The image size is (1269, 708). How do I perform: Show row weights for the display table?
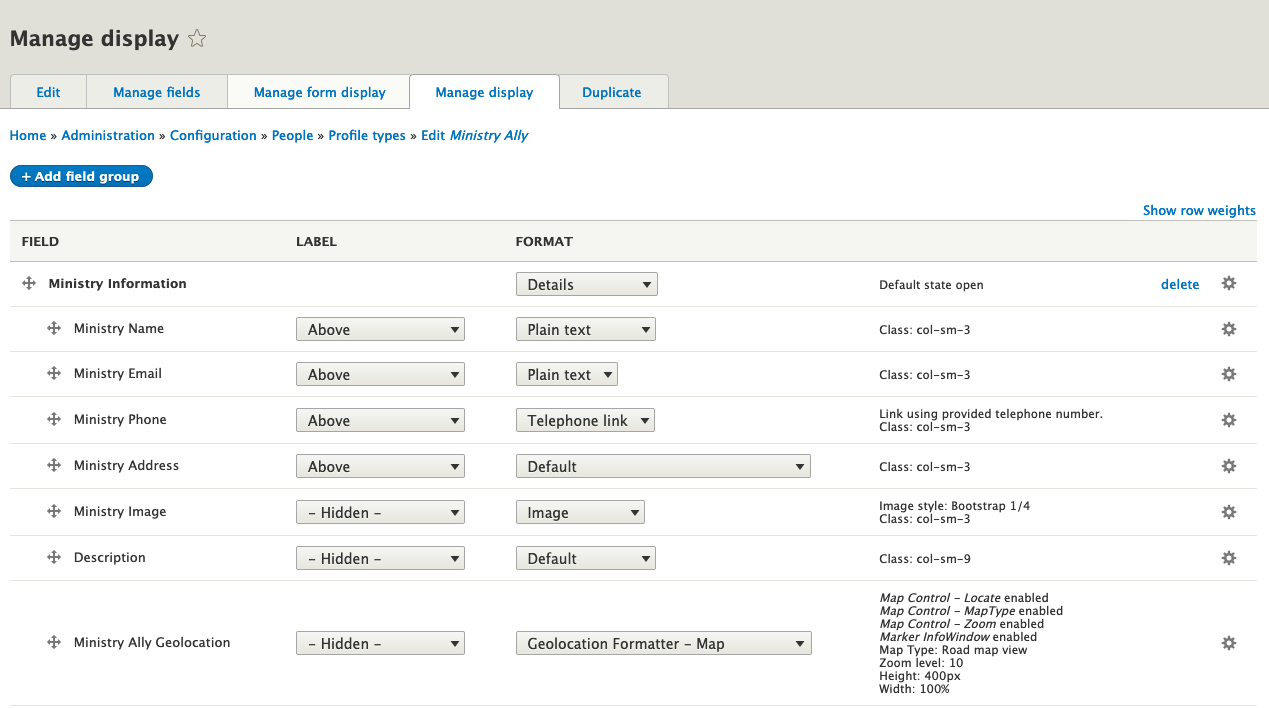click(1199, 210)
